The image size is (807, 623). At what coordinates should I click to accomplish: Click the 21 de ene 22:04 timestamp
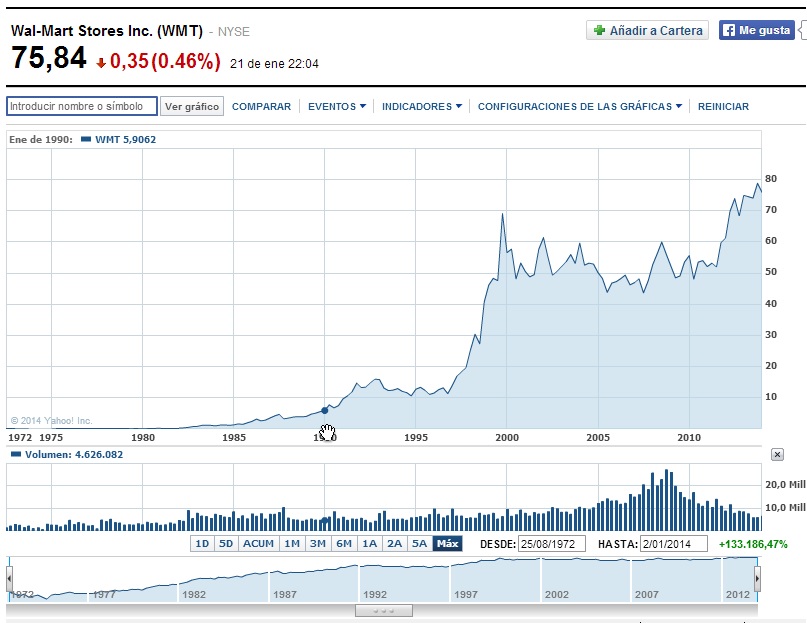[x=274, y=64]
